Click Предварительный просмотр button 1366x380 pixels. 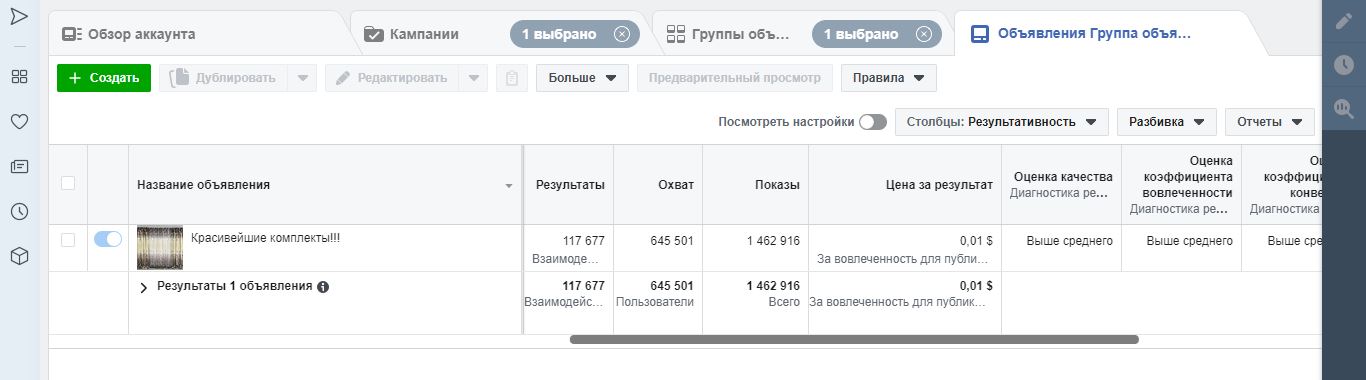(x=735, y=78)
